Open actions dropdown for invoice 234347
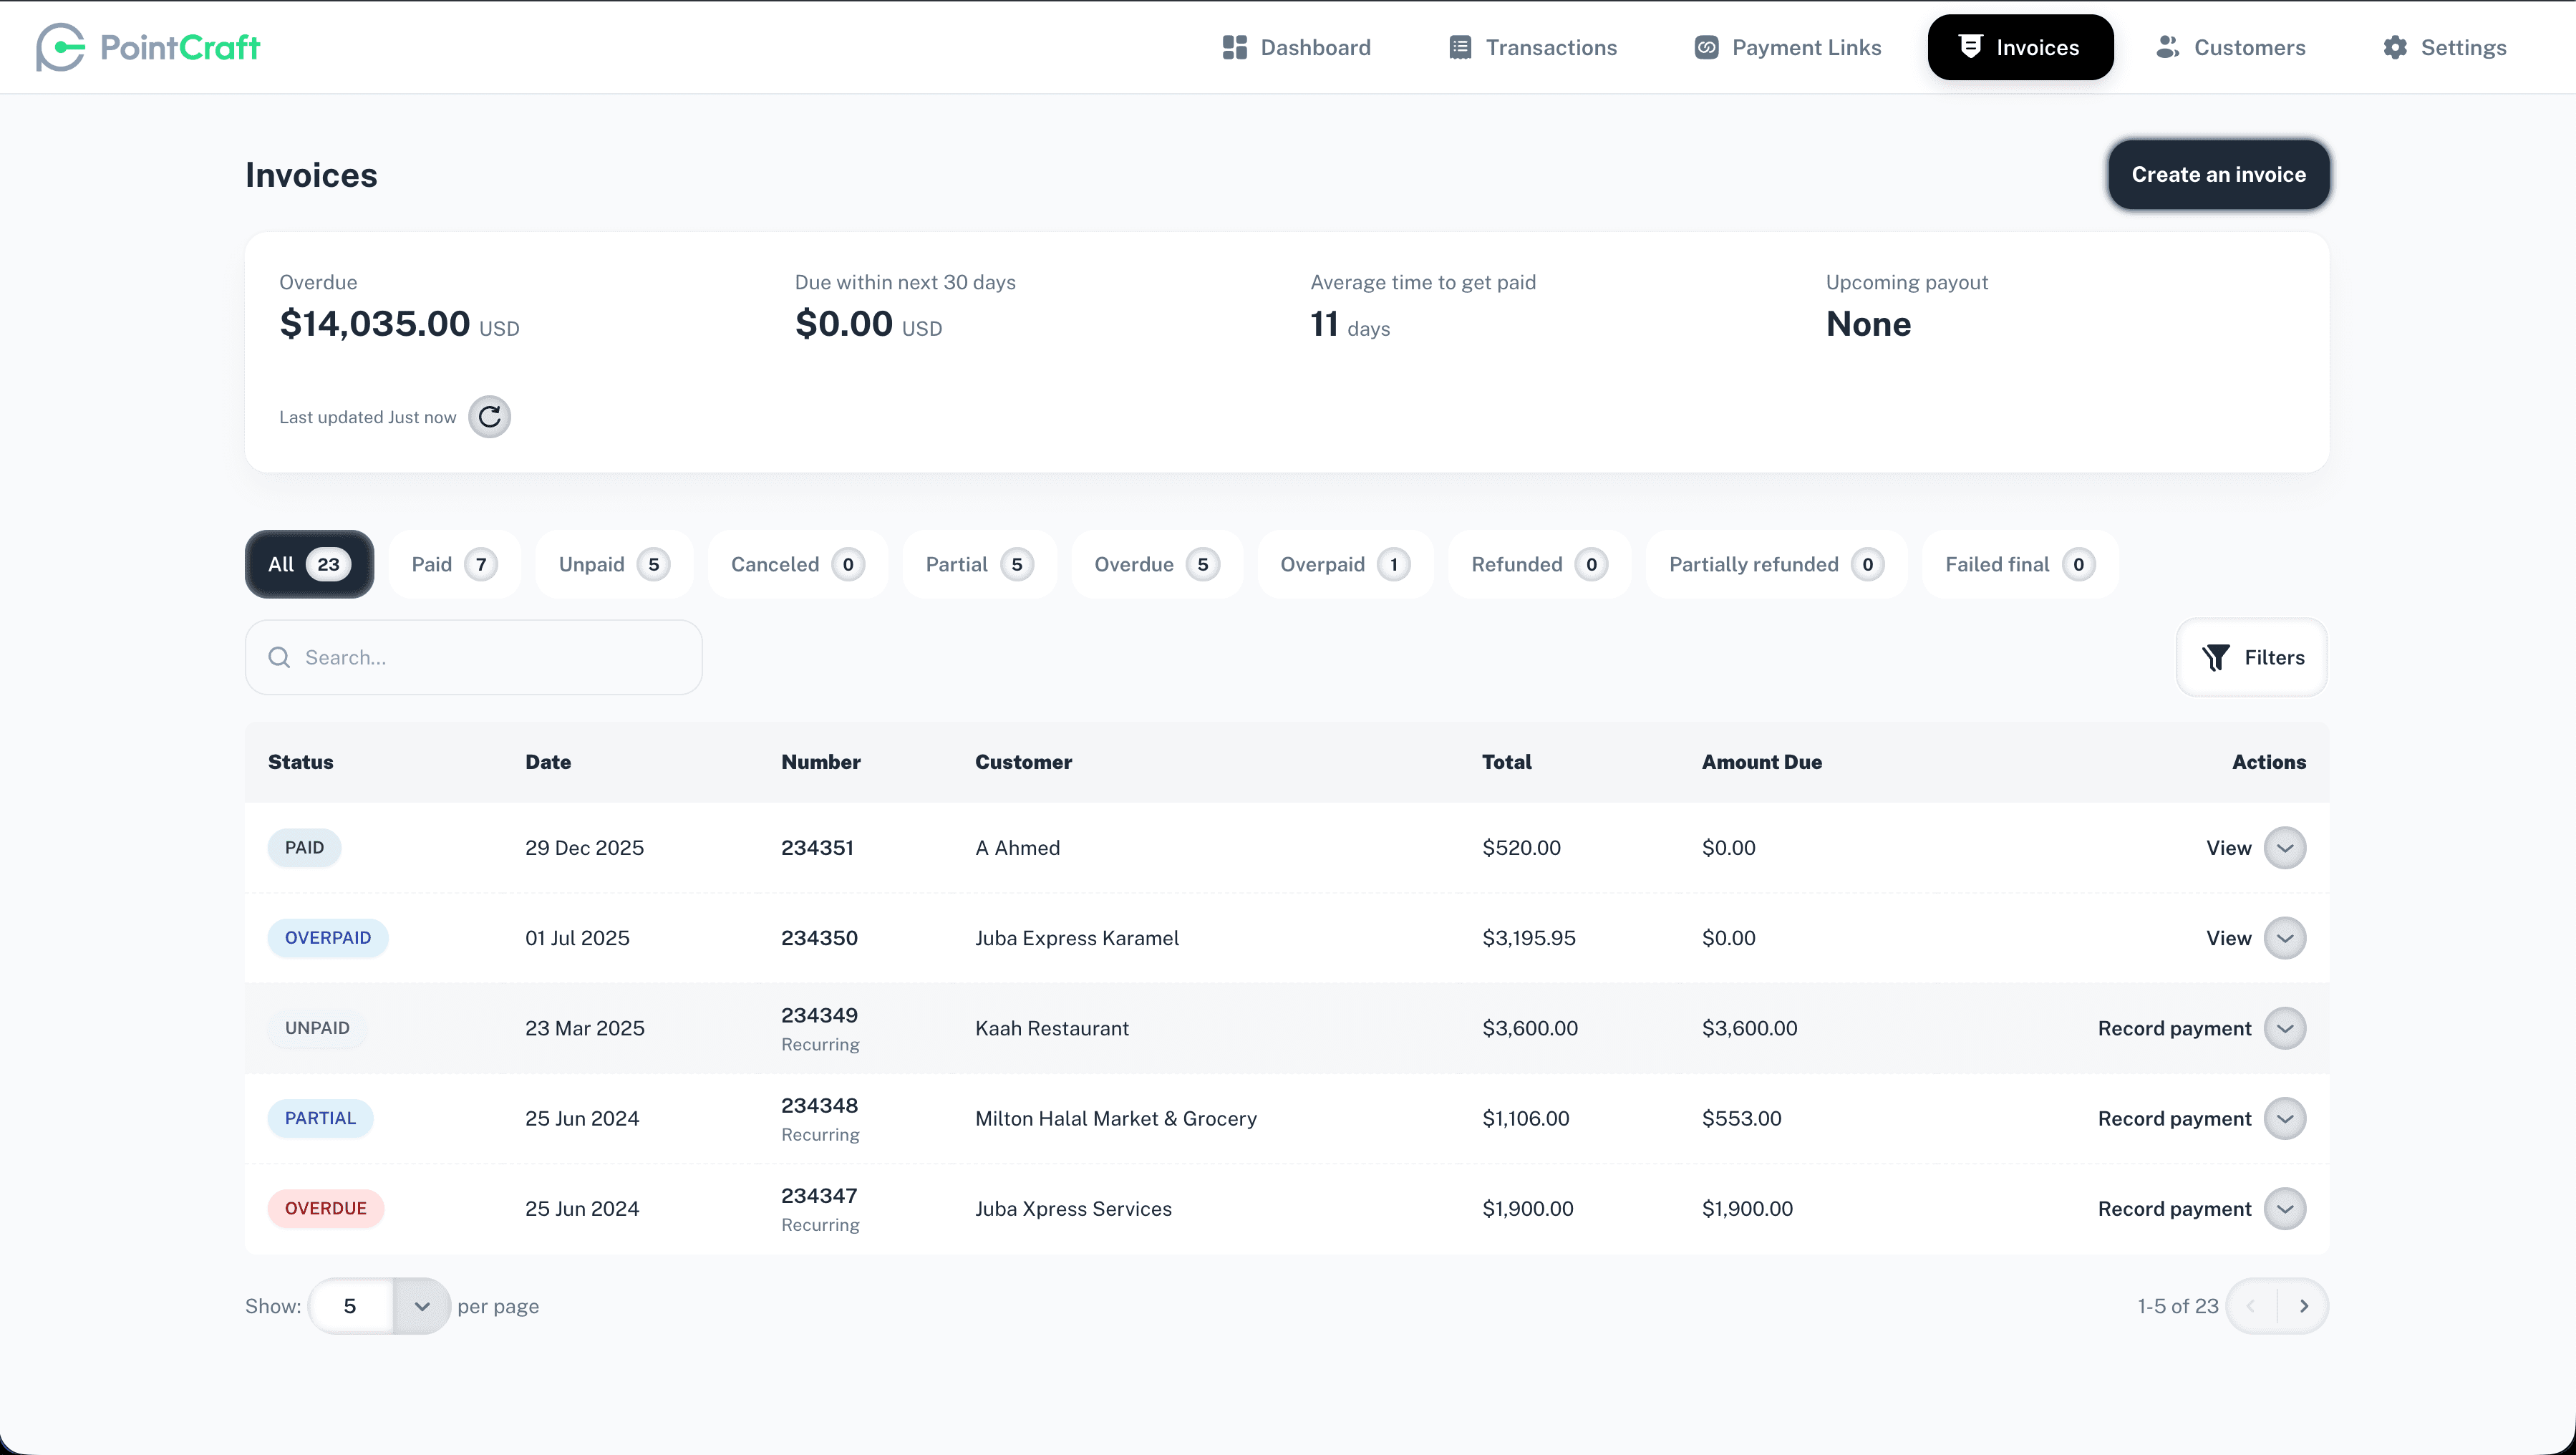2576x1455 pixels. point(2285,1208)
